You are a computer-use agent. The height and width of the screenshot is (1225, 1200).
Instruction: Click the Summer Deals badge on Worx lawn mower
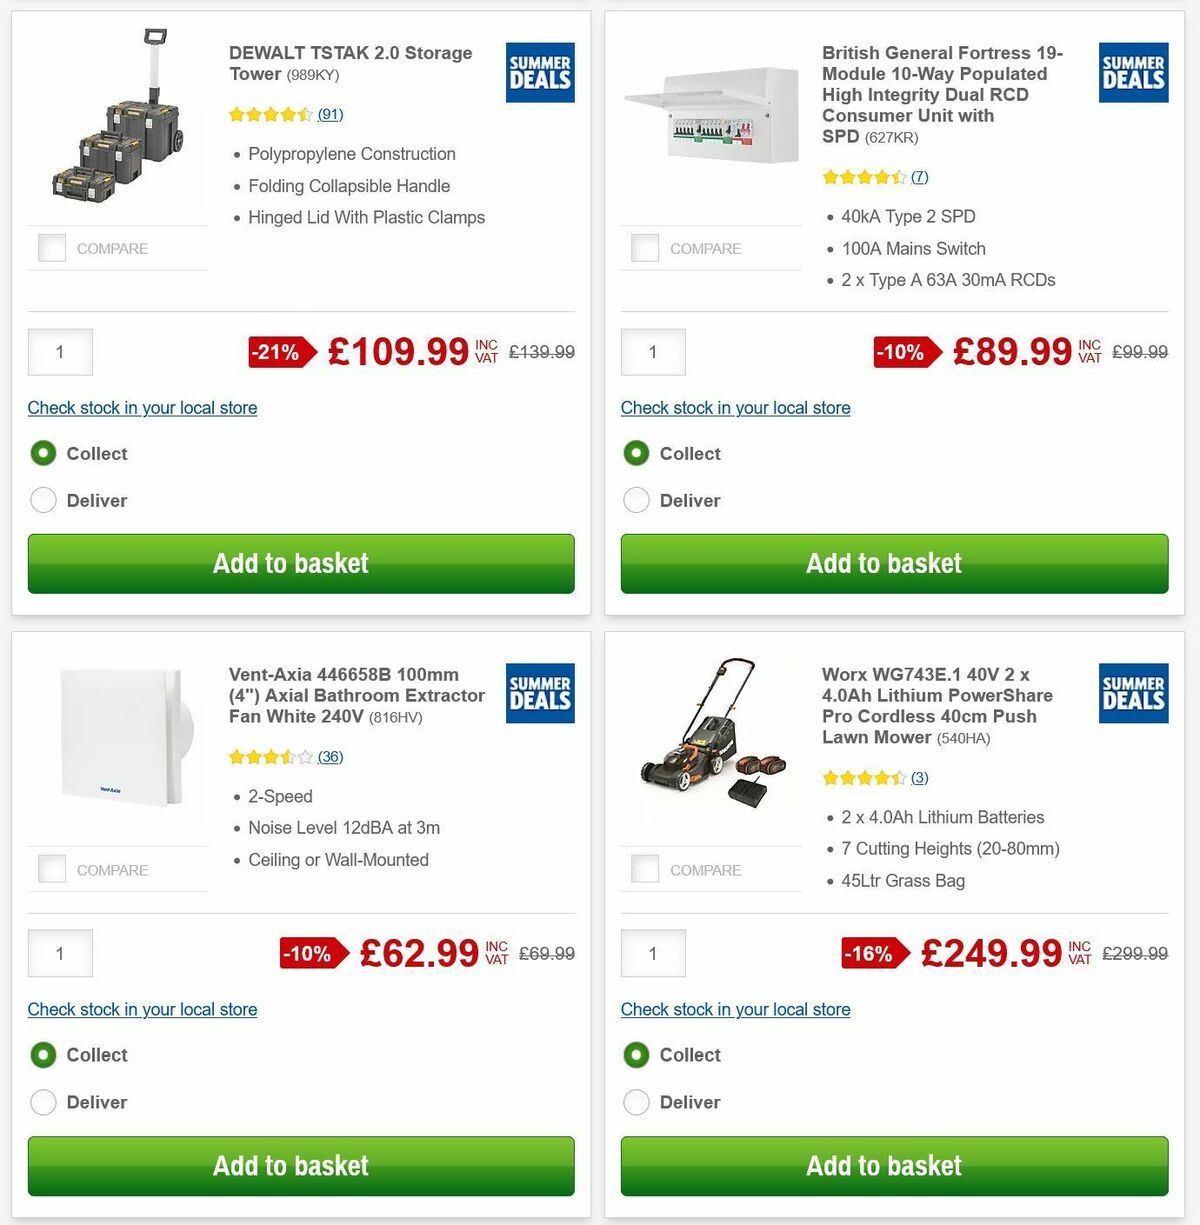point(1132,693)
